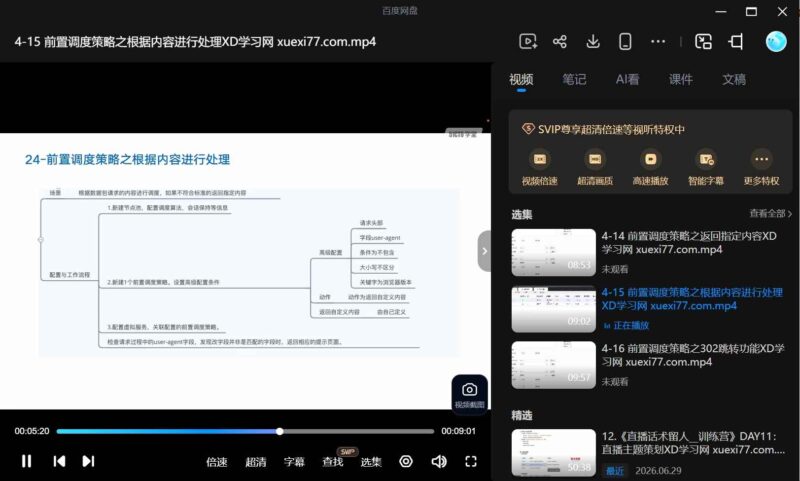The height and width of the screenshot is (481, 800).
Task: Click the 2026.06.29 date text
Action: tap(658, 470)
